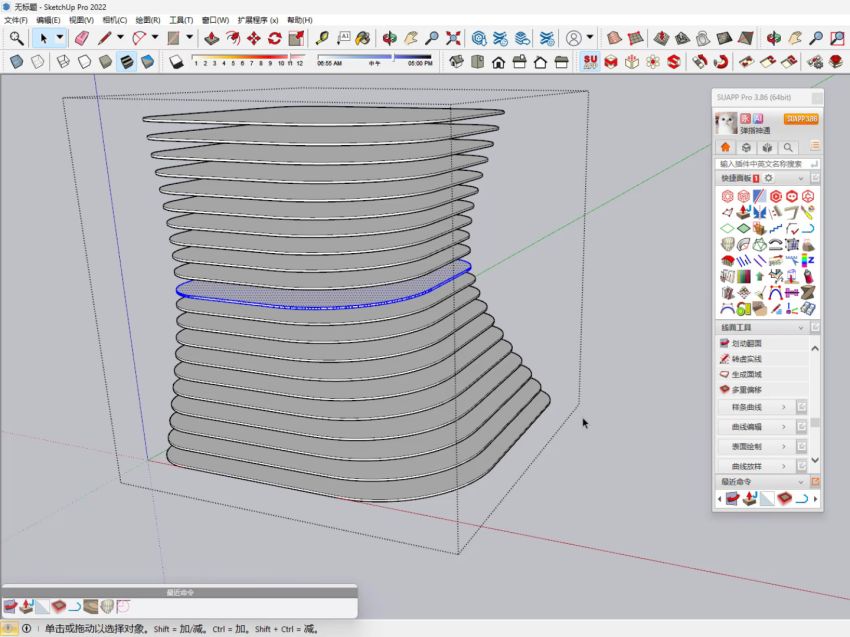The height and width of the screenshot is (637, 850).
Task: Choose the Arc drawing tool
Action: pyautogui.click(x=139, y=38)
